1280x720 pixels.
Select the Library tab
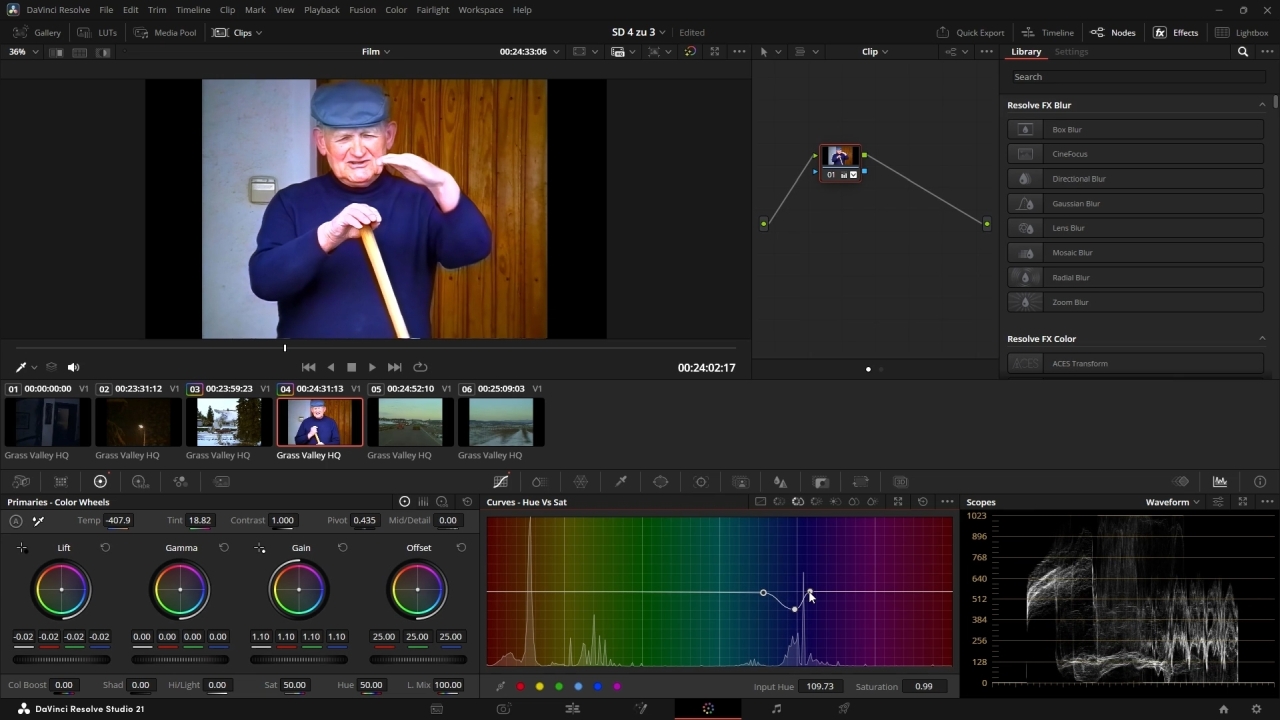1026,51
